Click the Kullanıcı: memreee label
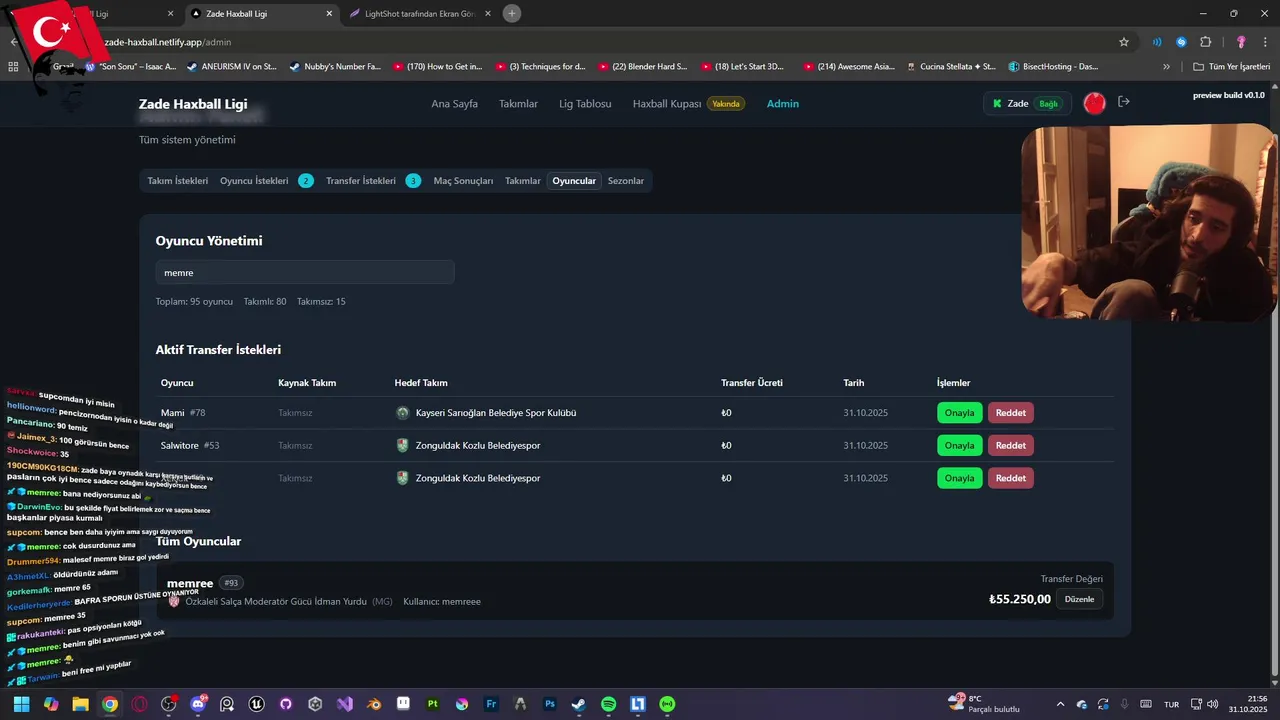The height and width of the screenshot is (720, 1280). 442,602
